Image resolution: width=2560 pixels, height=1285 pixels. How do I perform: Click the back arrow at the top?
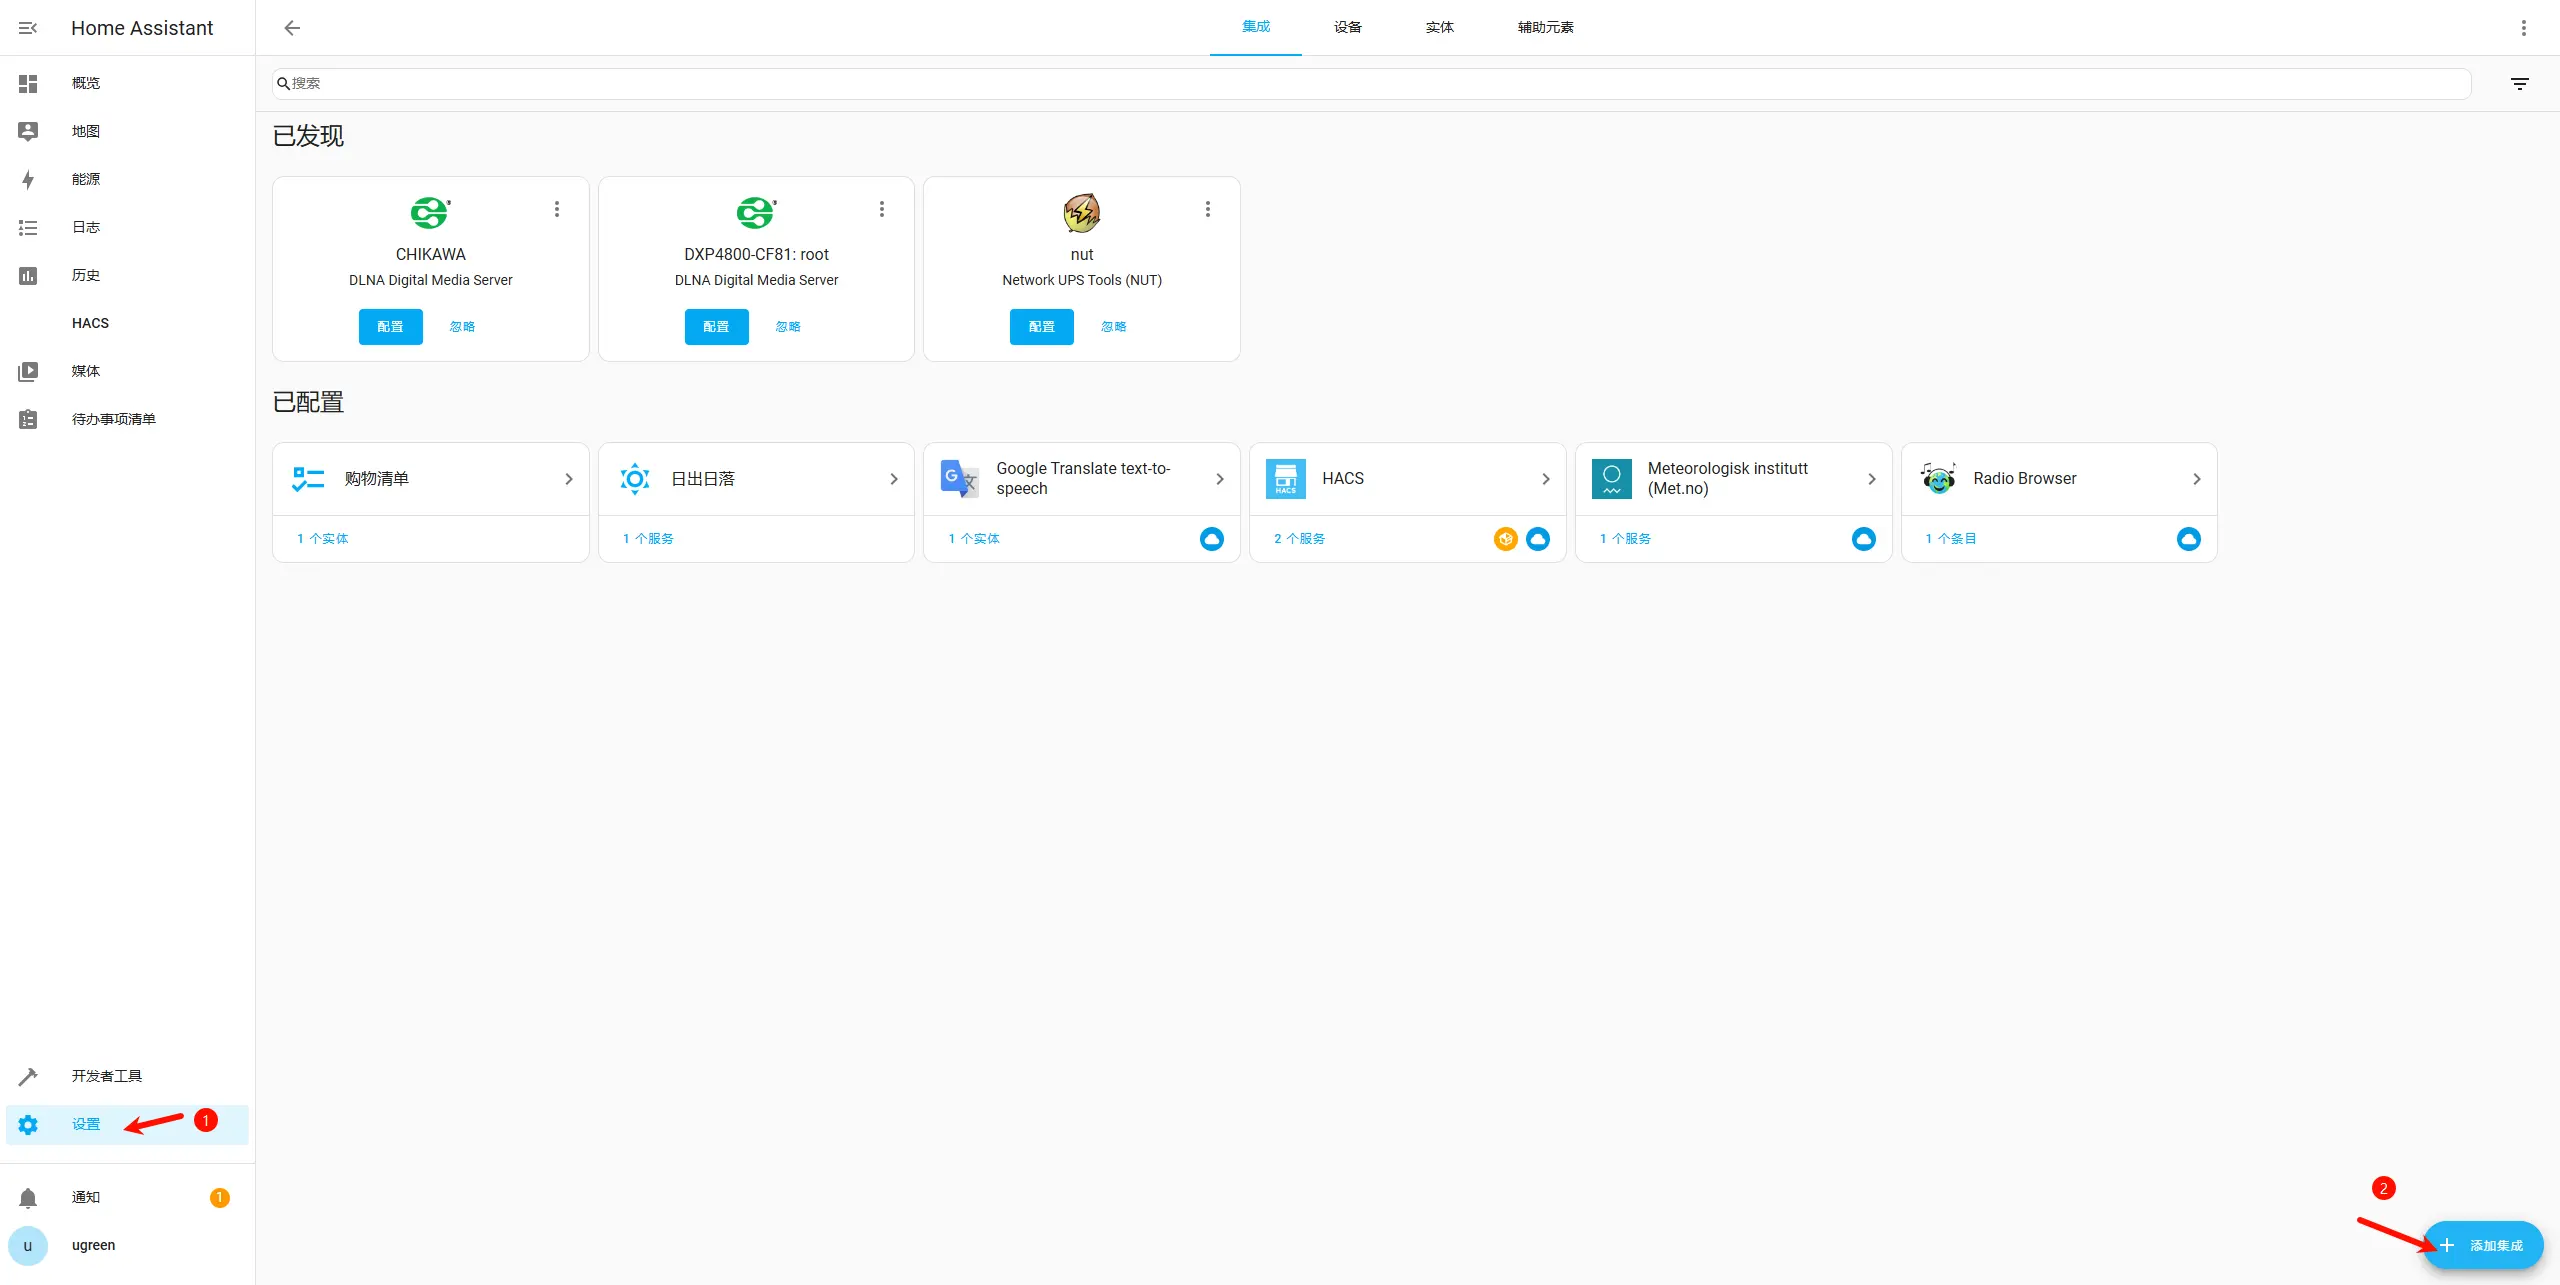(x=292, y=28)
